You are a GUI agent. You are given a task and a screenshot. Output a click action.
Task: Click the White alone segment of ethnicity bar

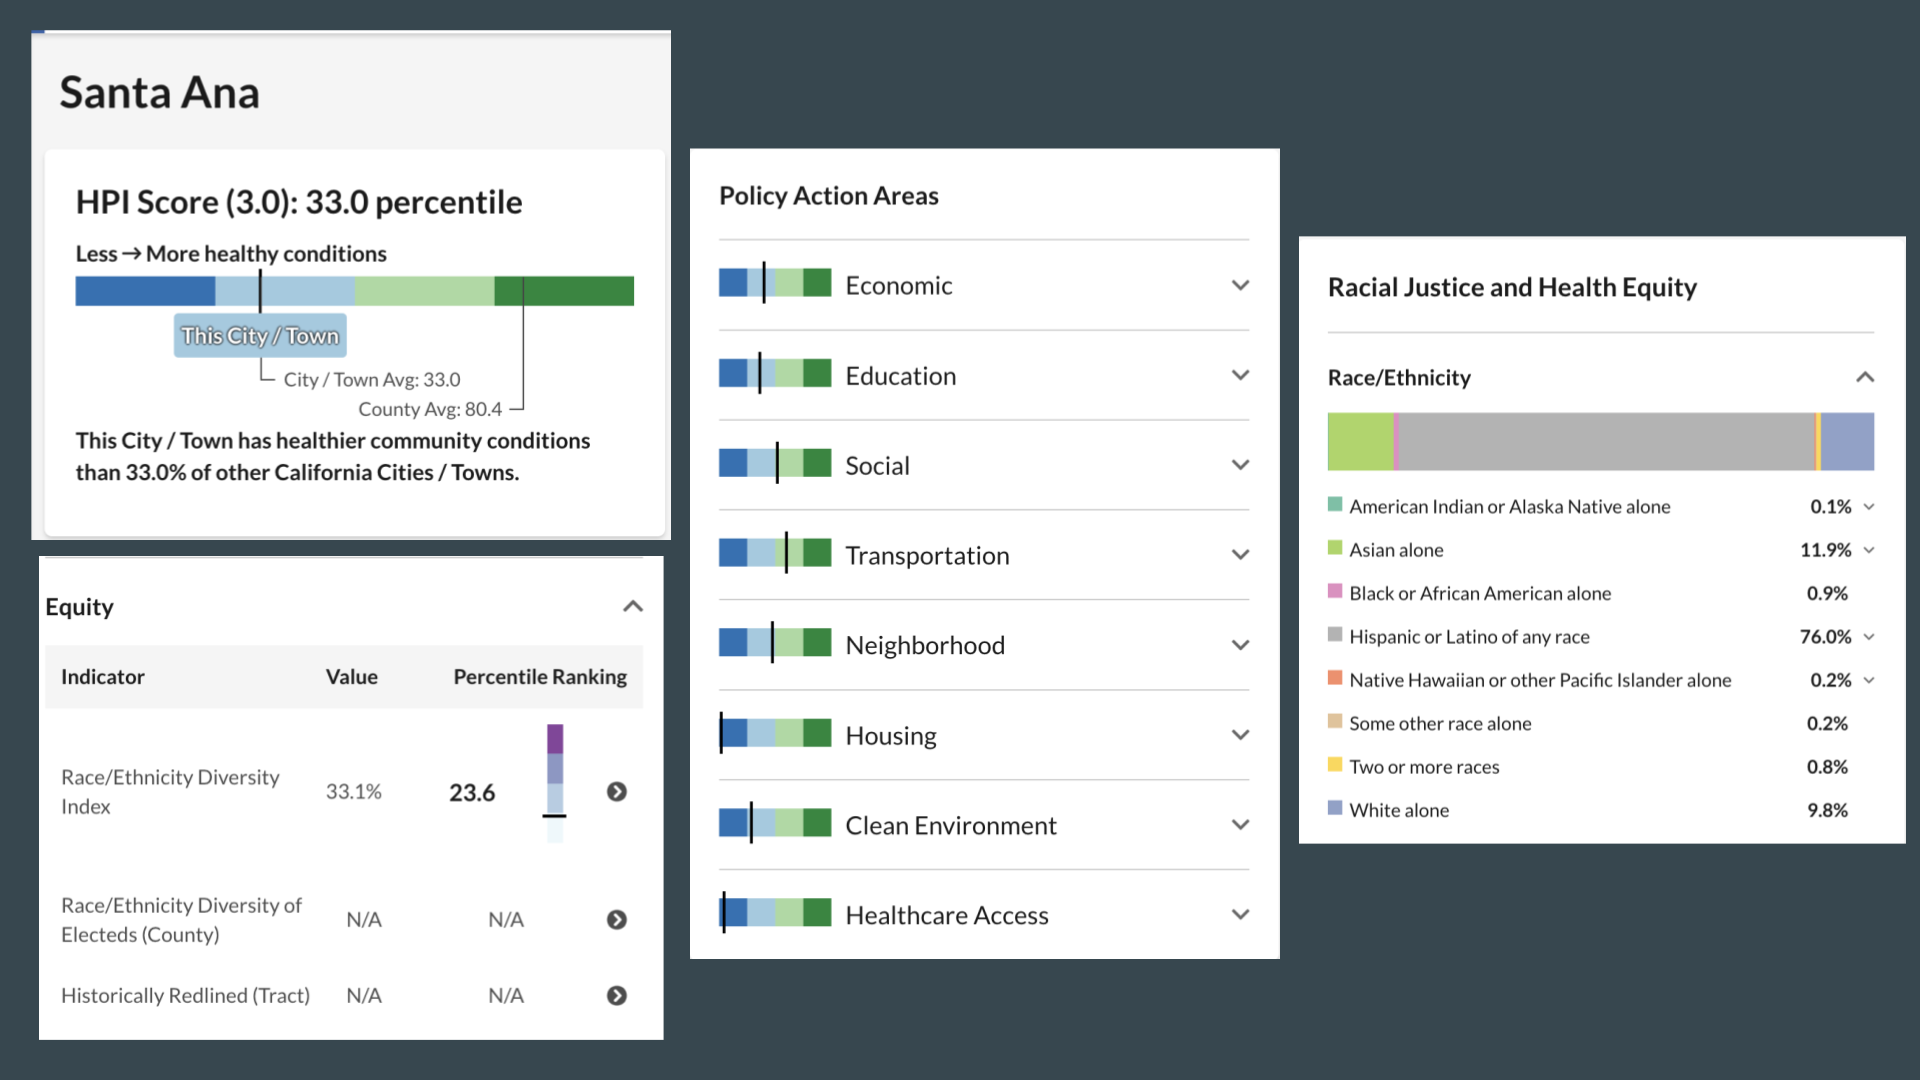point(1848,442)
